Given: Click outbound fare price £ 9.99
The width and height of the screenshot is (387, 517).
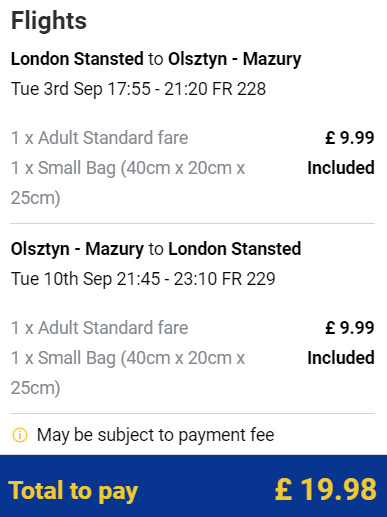Looking at the screenshot, I should 350,138.
